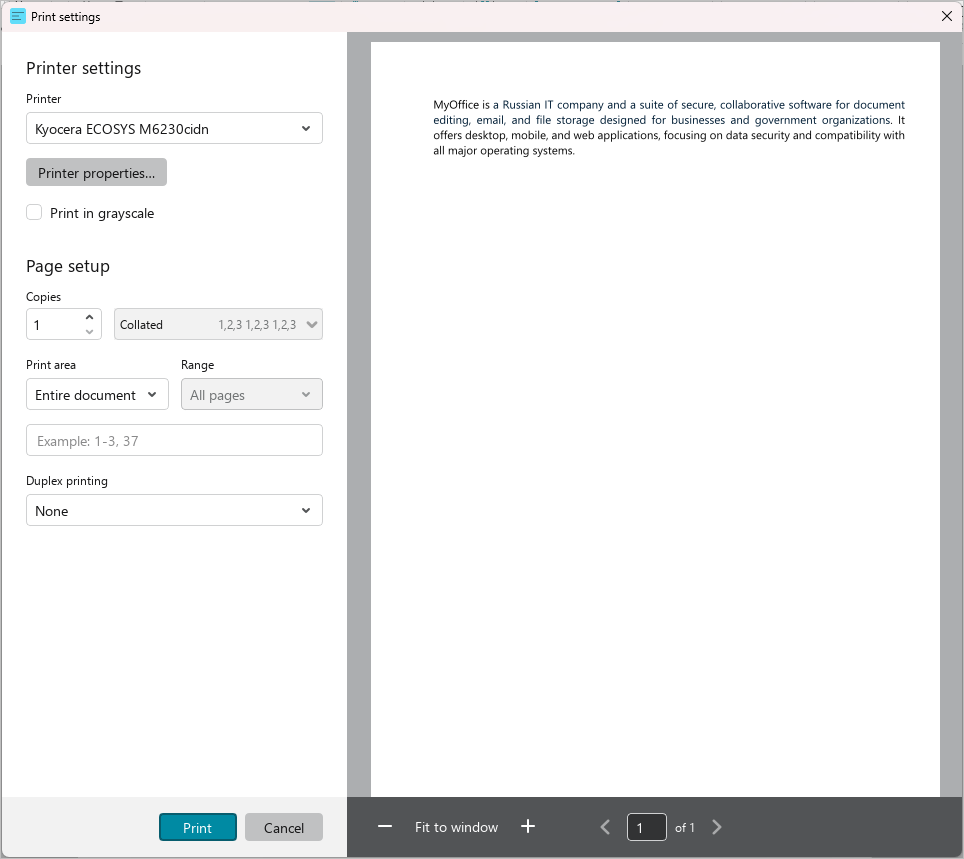The height and width of the screenshot is (859, 964).
Task: Click the 'Printer settings' heading
Action: pyautogui.click(x=84, y=68)
